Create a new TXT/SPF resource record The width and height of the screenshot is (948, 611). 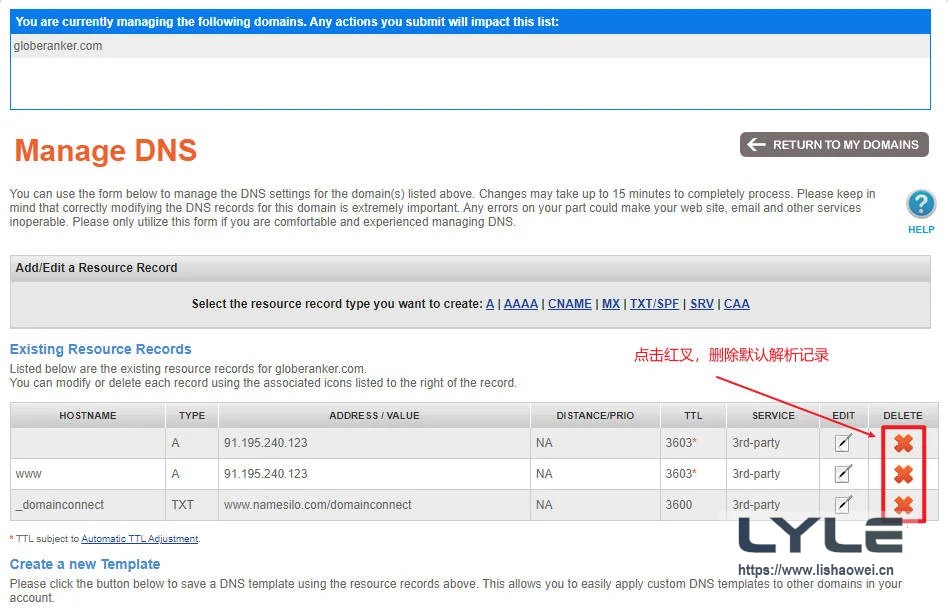[654, 304]
